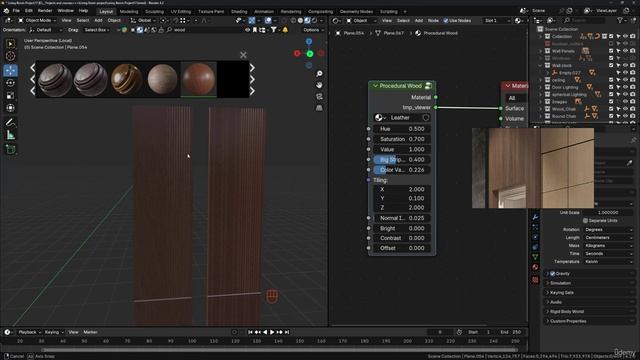Jump to the timeline end frame
The height and width of the screenshot is (360, 640).
287,332
